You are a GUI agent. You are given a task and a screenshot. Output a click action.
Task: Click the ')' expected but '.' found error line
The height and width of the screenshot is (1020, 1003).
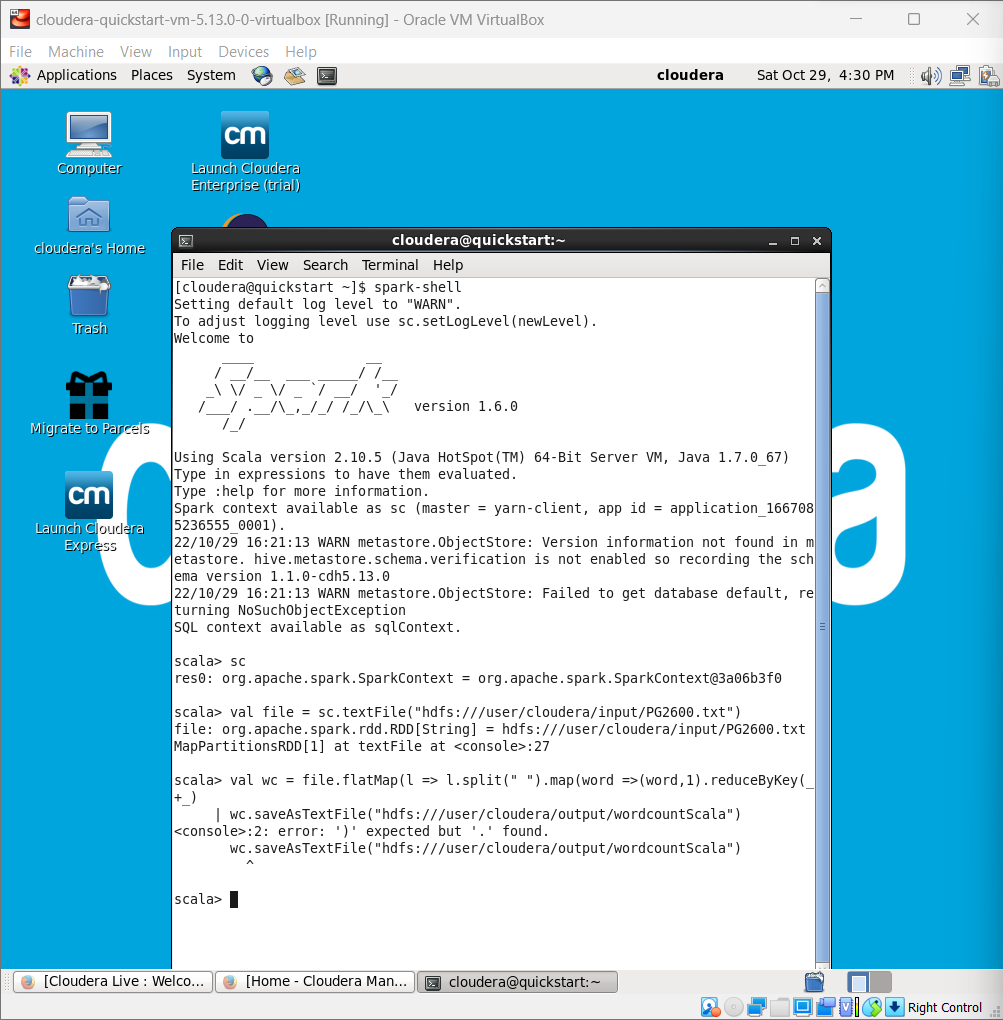coord(361,831)
